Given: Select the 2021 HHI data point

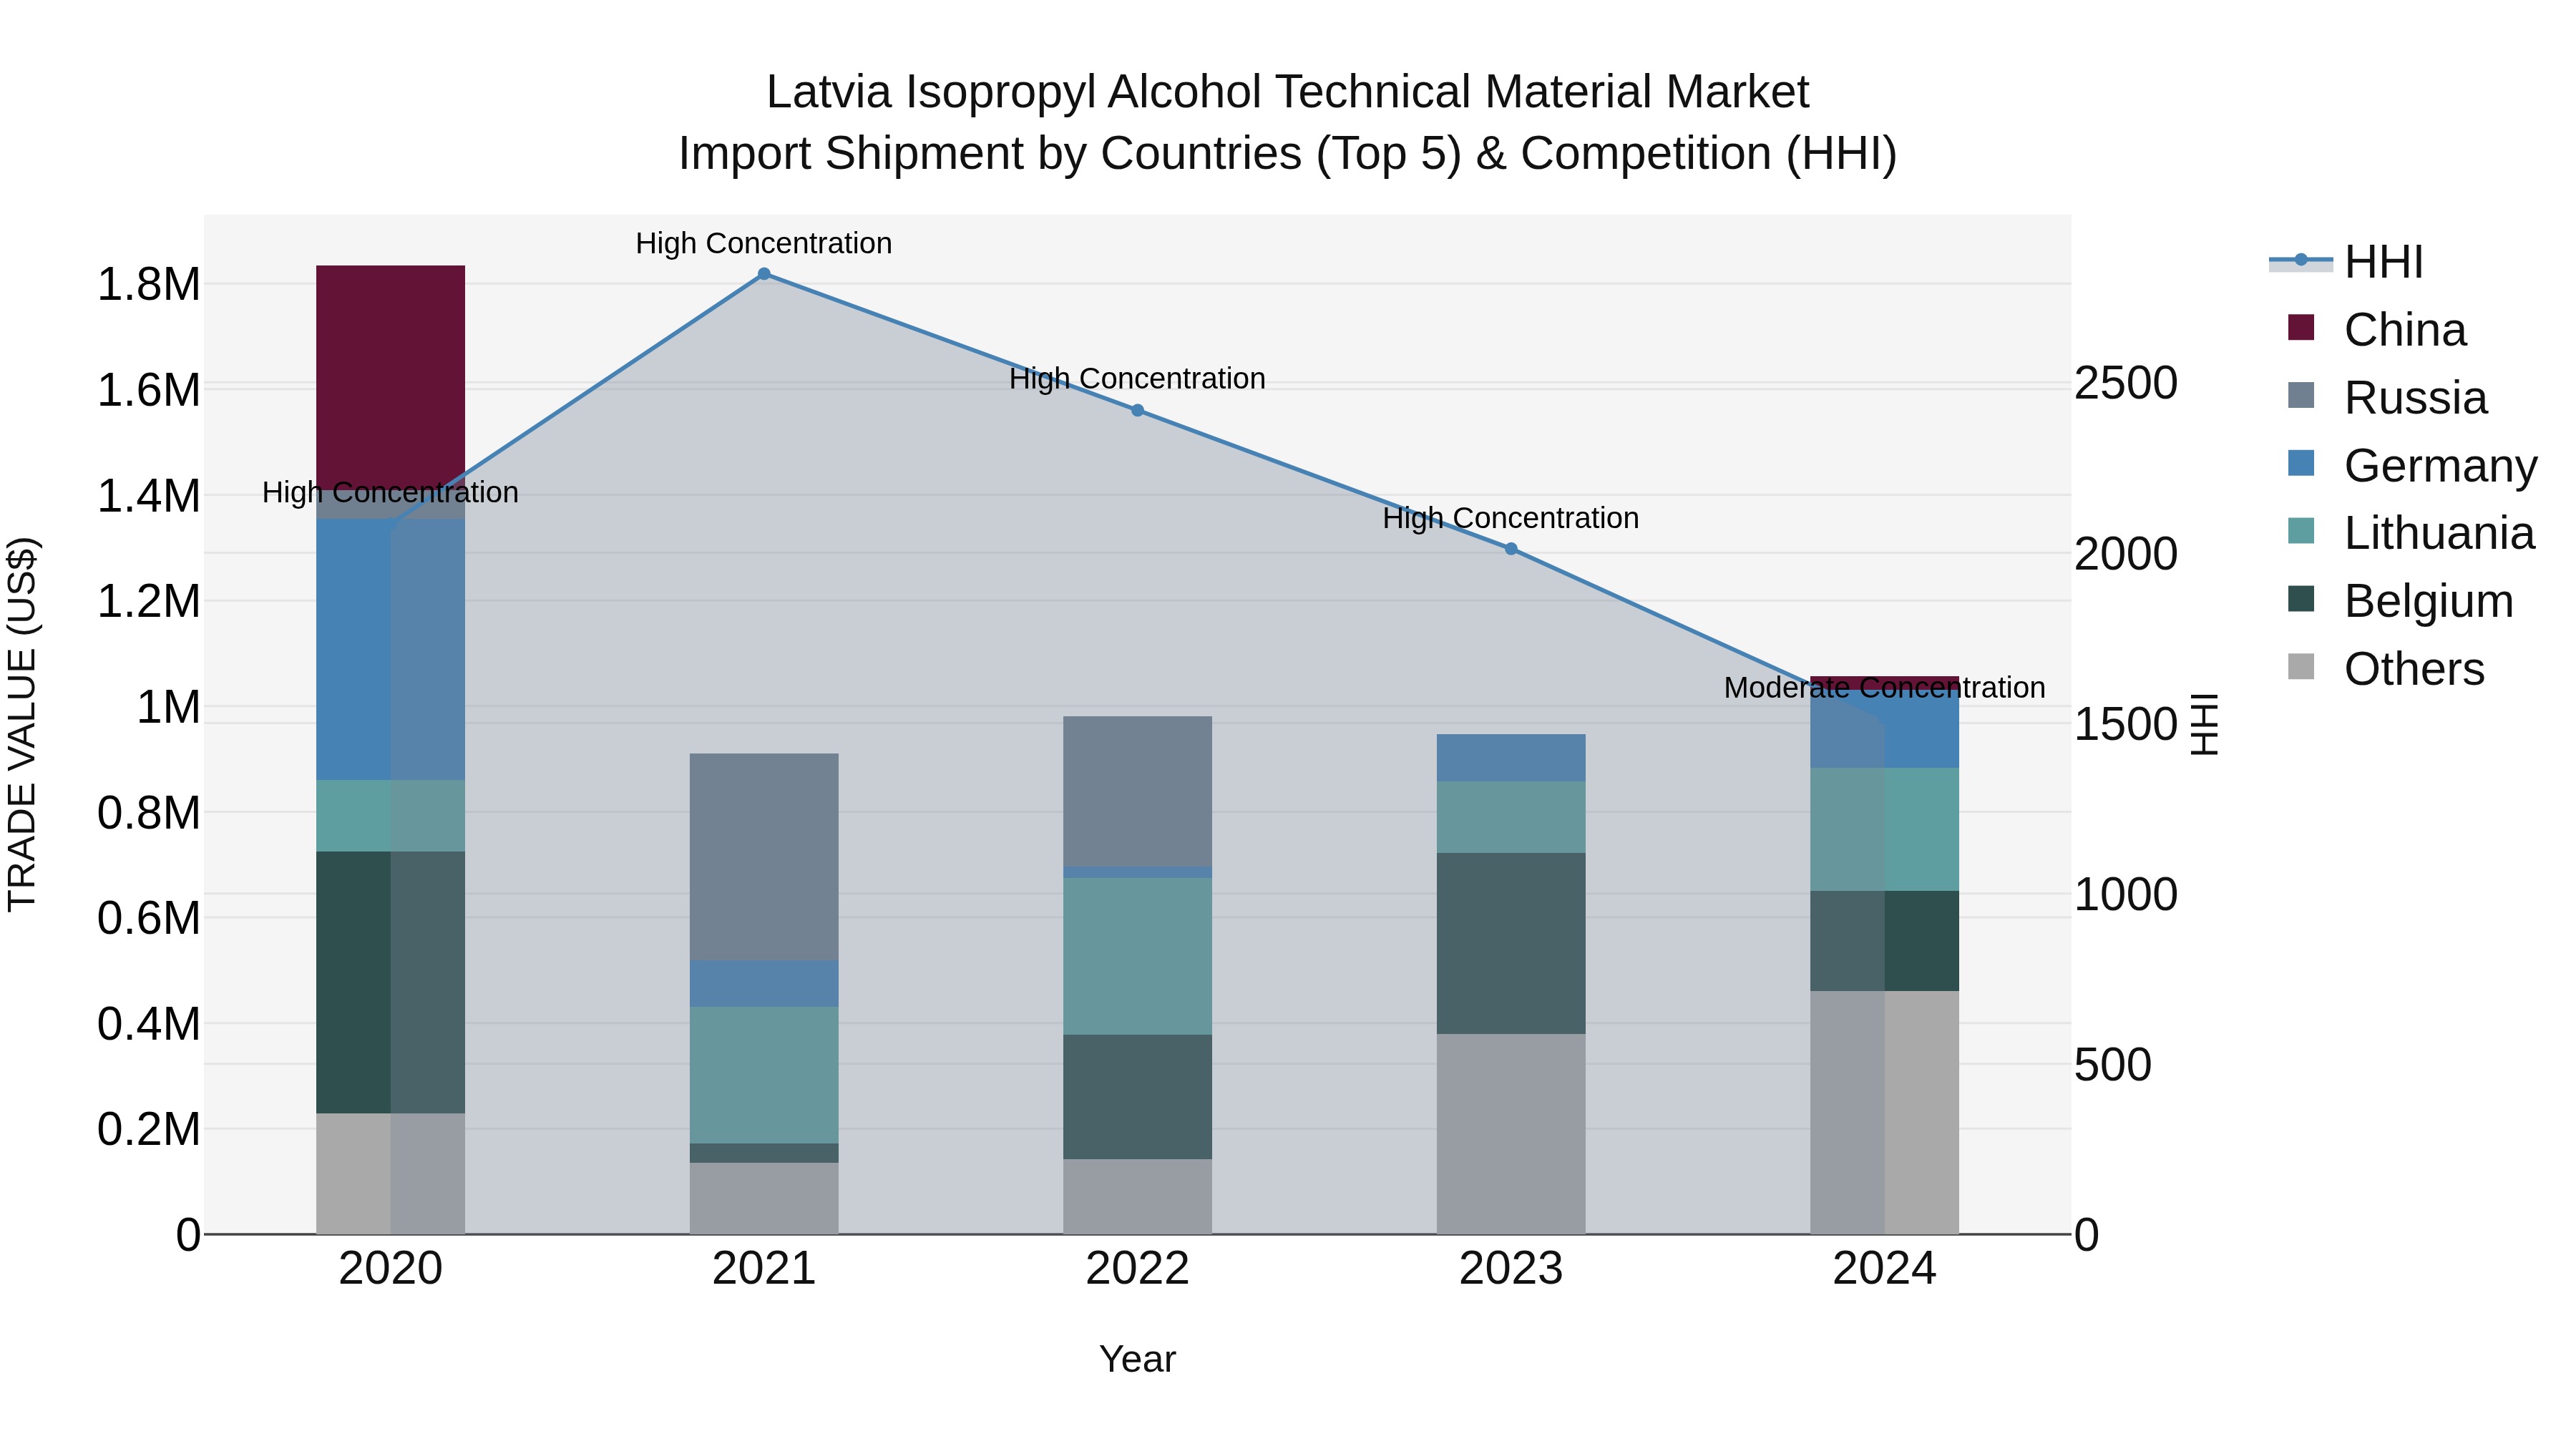Looking at the screenshot, I should click(x=764, y=274).
